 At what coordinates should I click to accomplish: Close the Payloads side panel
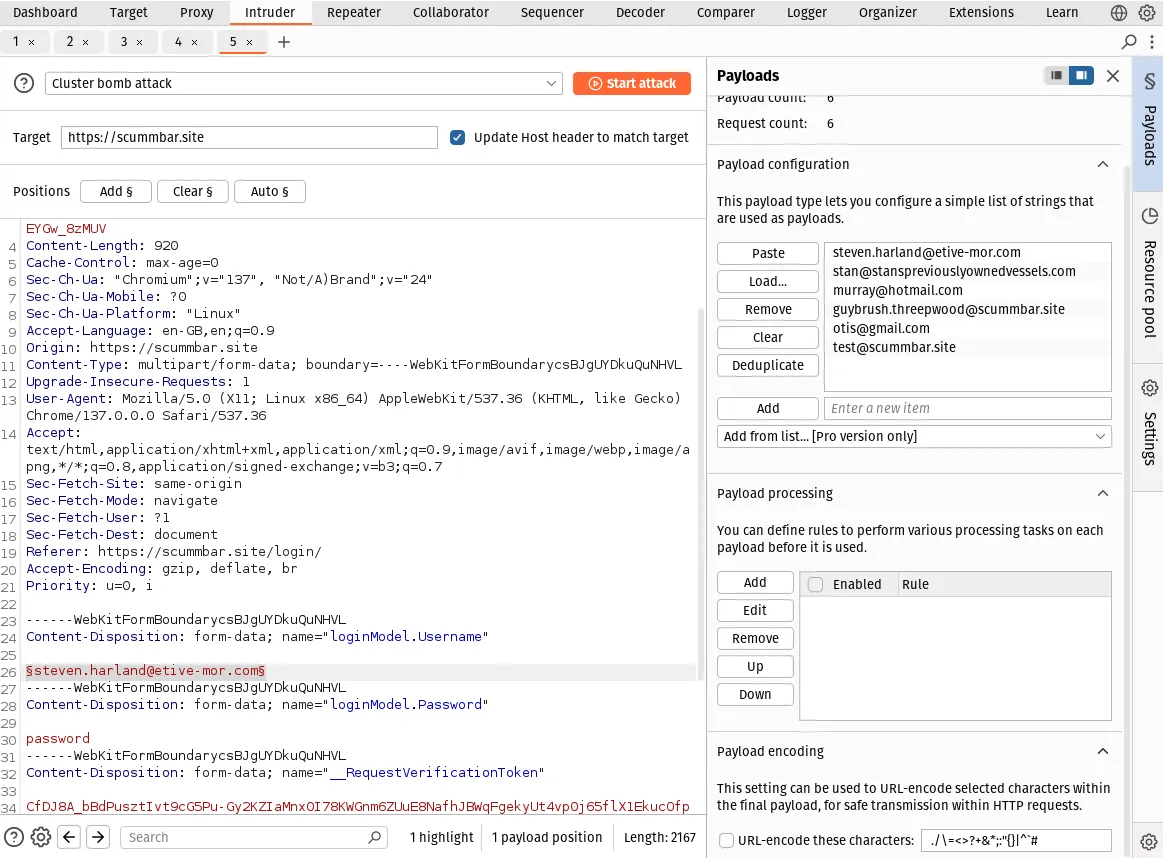coord(1113,76)
